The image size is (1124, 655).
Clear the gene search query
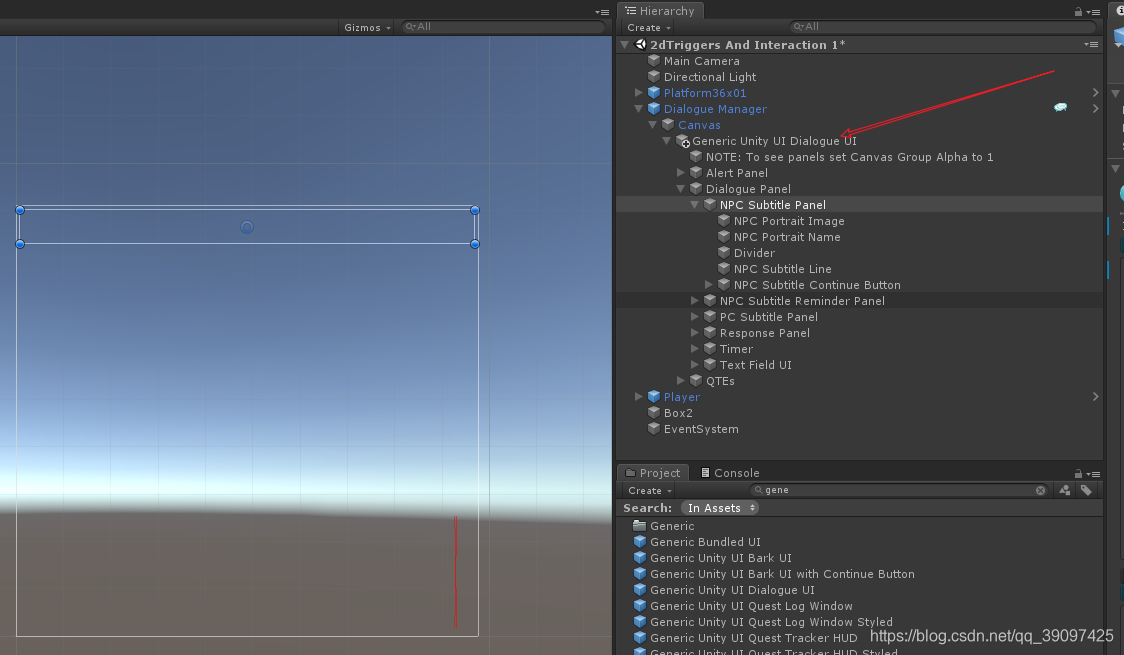(x=1040, y=490)
